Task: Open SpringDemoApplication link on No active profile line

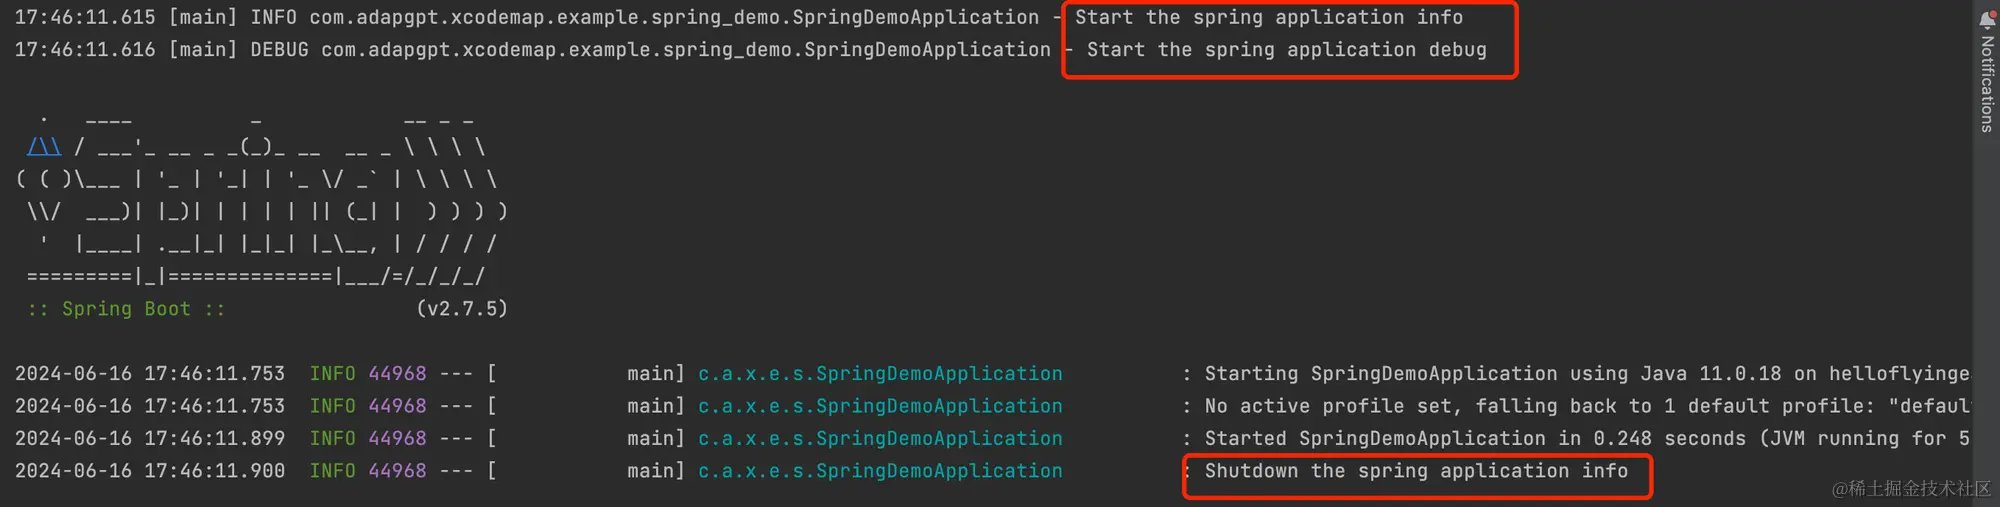Action: 880,406
